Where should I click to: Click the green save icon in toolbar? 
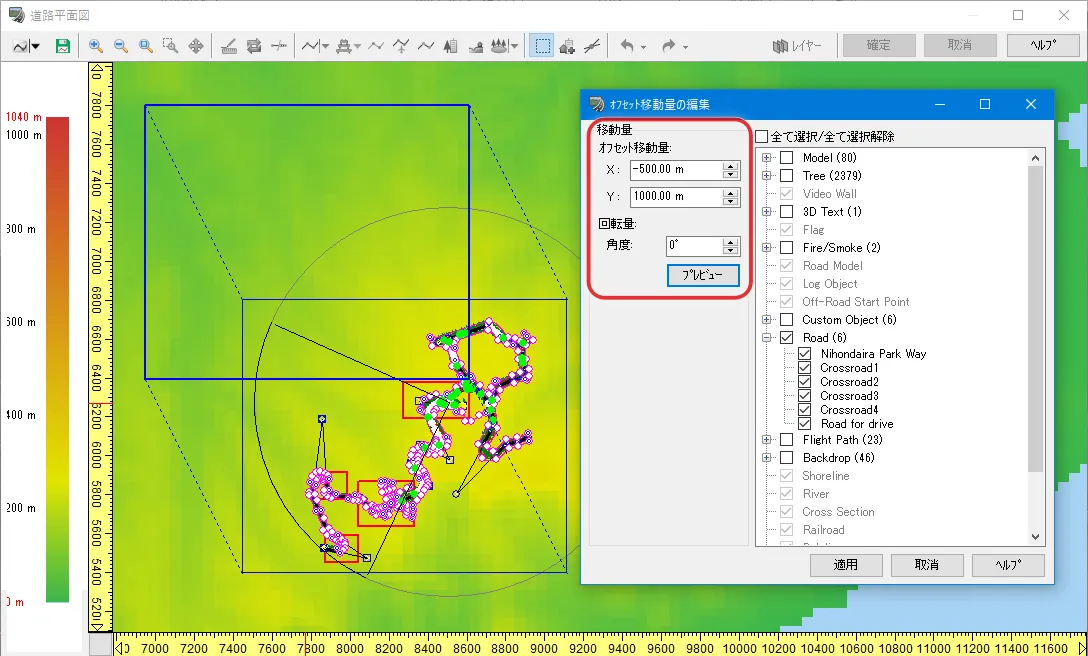(x=63, y=46)
